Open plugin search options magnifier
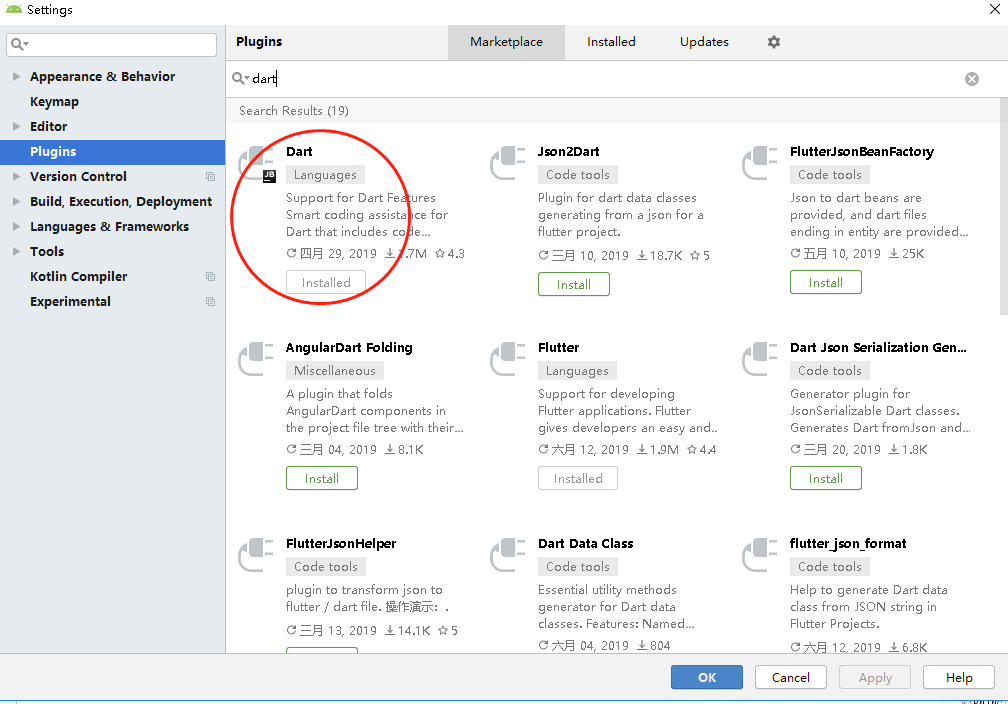 tap(240, 78)
